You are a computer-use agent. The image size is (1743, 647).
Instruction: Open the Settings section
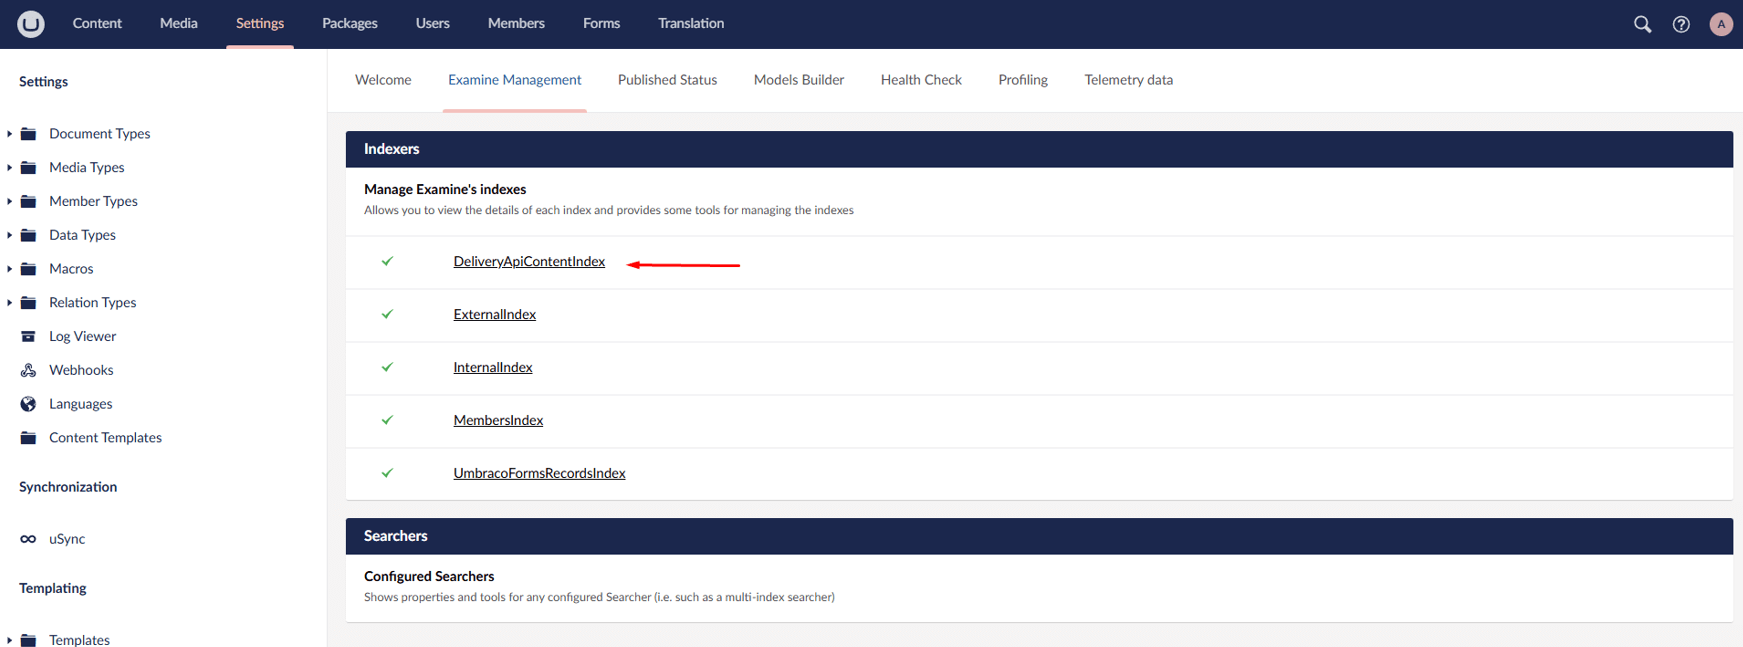pyautogui.click(x=260, y=23)
